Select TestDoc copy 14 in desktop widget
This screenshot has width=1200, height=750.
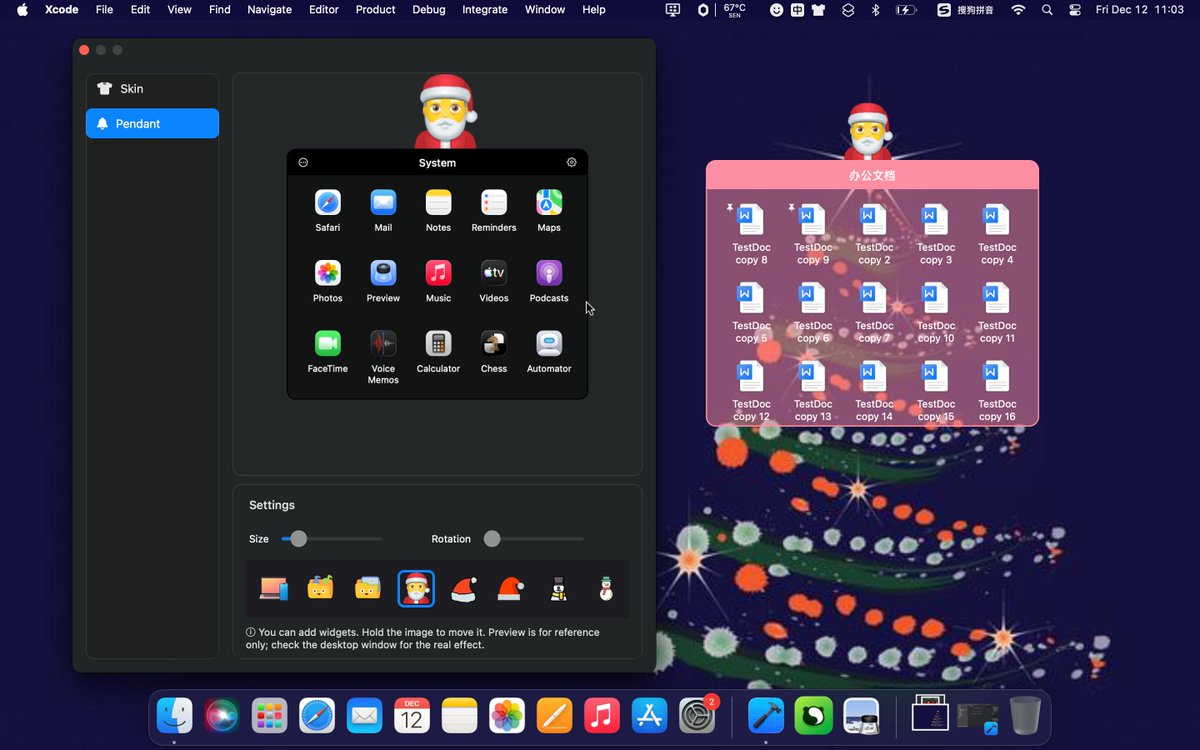874,392
